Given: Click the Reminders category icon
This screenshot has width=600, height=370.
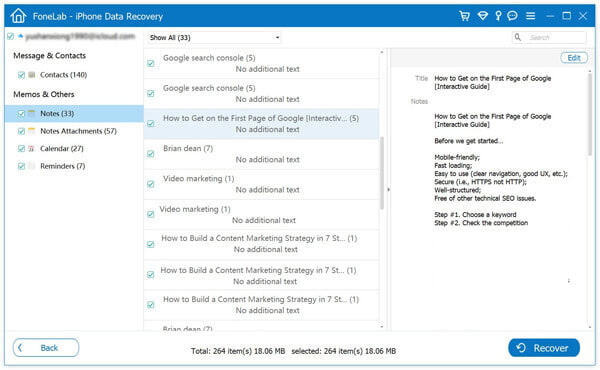Looking at the screenshot, I should point(32,166).
